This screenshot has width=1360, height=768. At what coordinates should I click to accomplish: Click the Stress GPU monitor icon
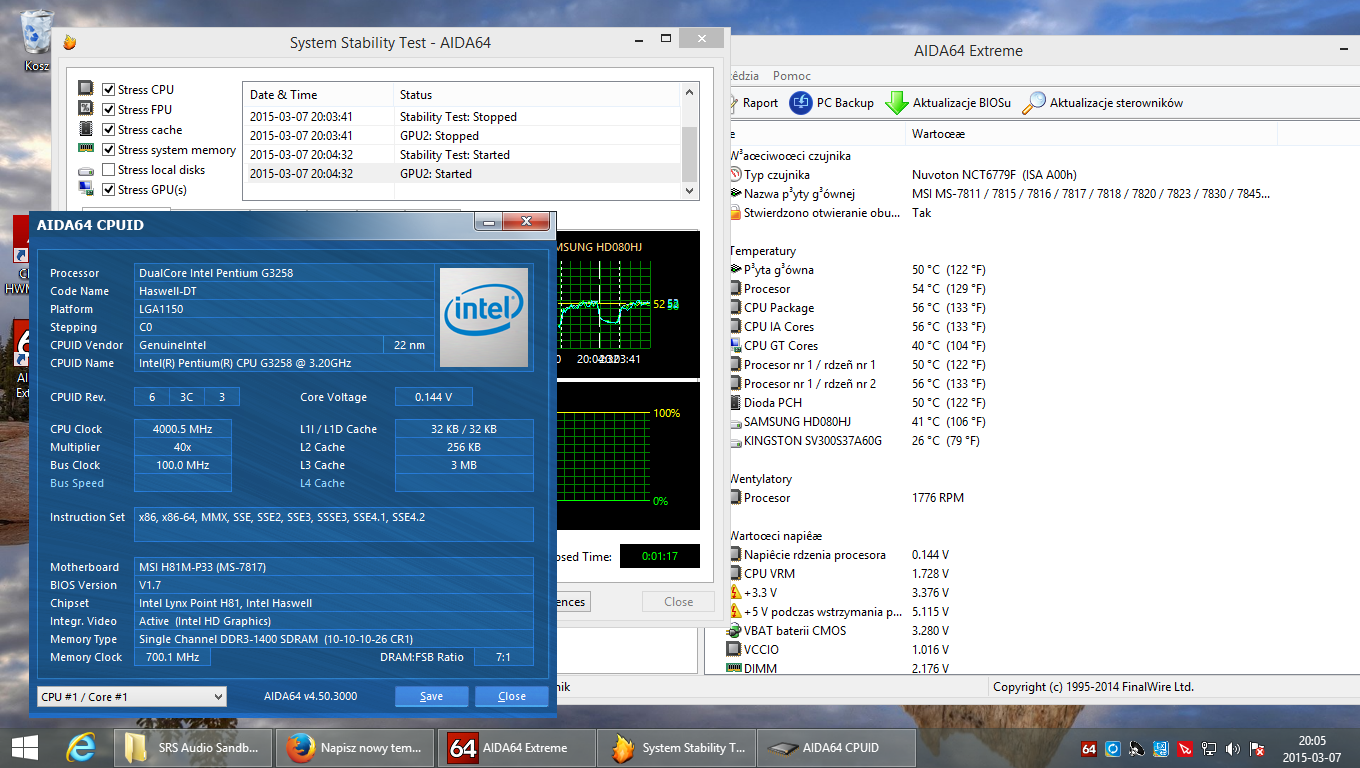point(86,189)
